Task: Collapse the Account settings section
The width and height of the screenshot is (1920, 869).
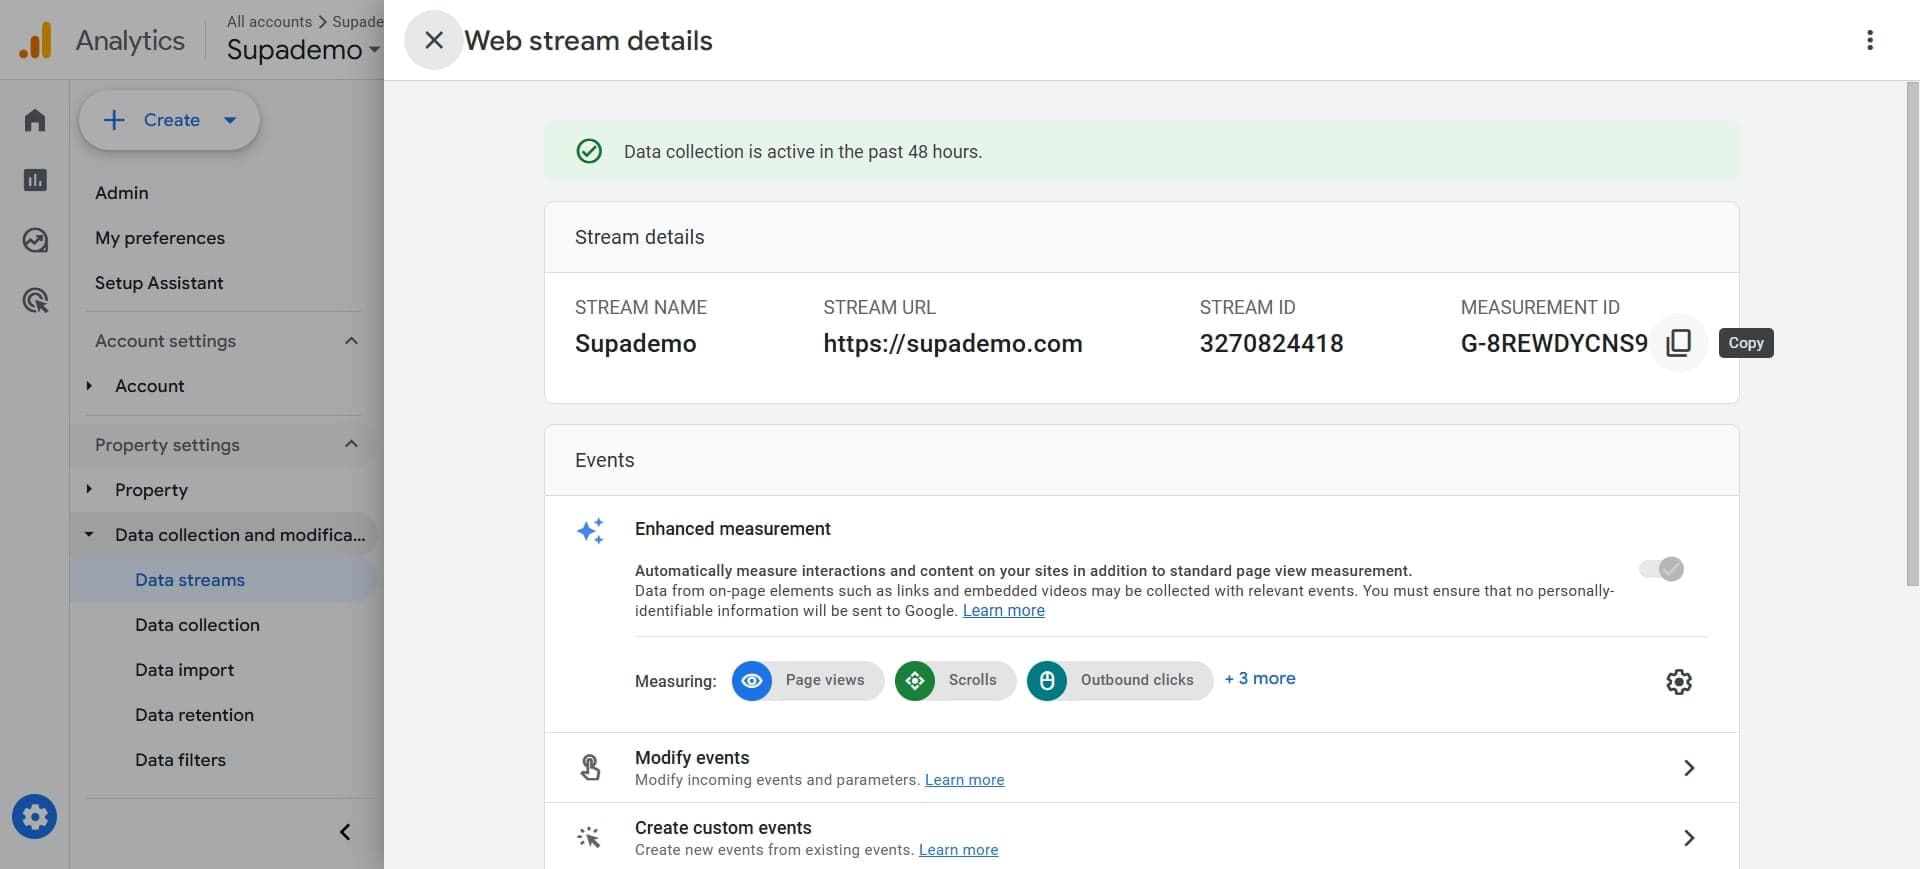Action: [351, 341]
